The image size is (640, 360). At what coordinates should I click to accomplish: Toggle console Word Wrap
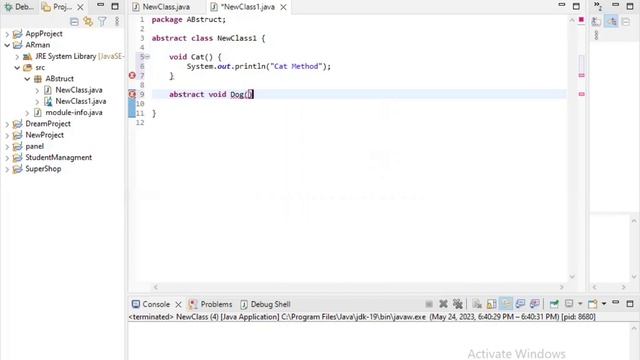click(x=506, y=304)
